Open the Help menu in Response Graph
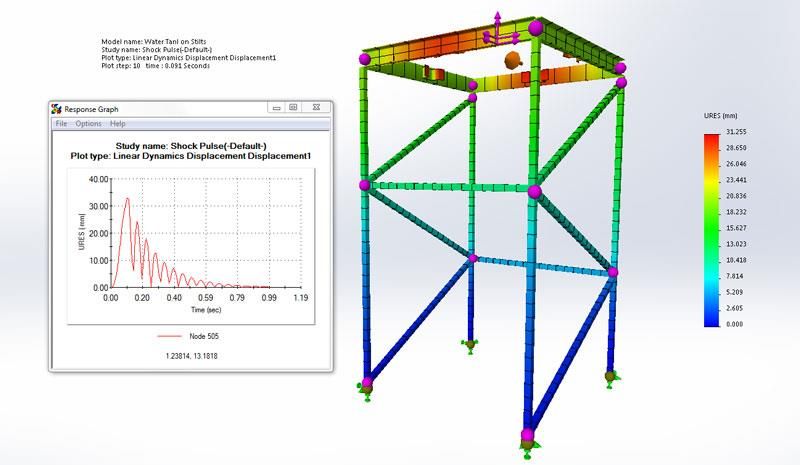Image resolution: width=800 pixels, height=465 pixels. pos(118,124)
